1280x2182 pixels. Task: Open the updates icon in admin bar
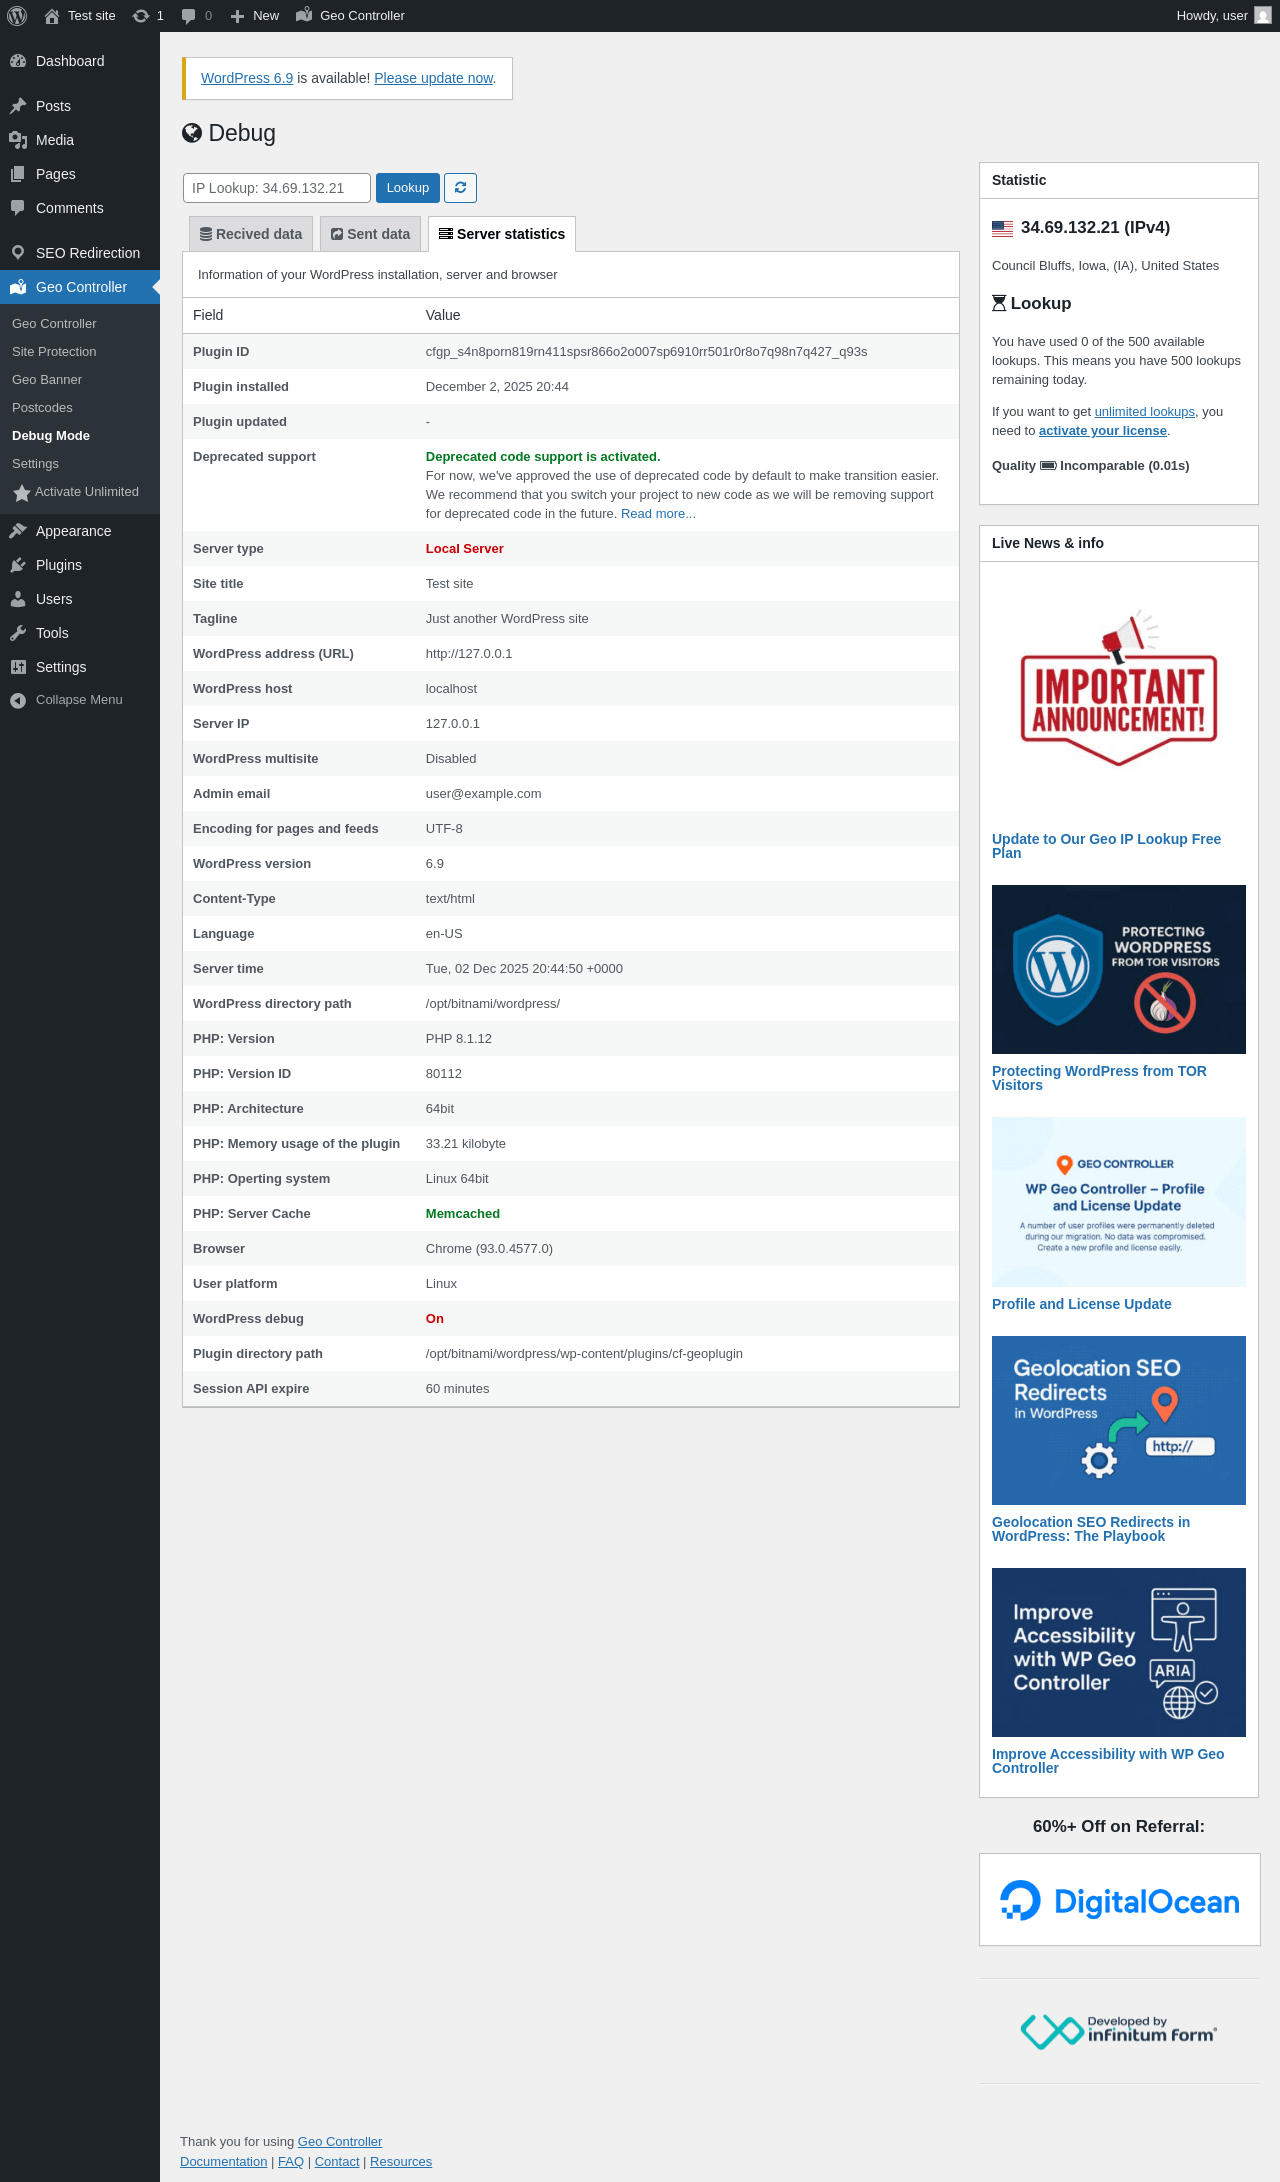147,16
